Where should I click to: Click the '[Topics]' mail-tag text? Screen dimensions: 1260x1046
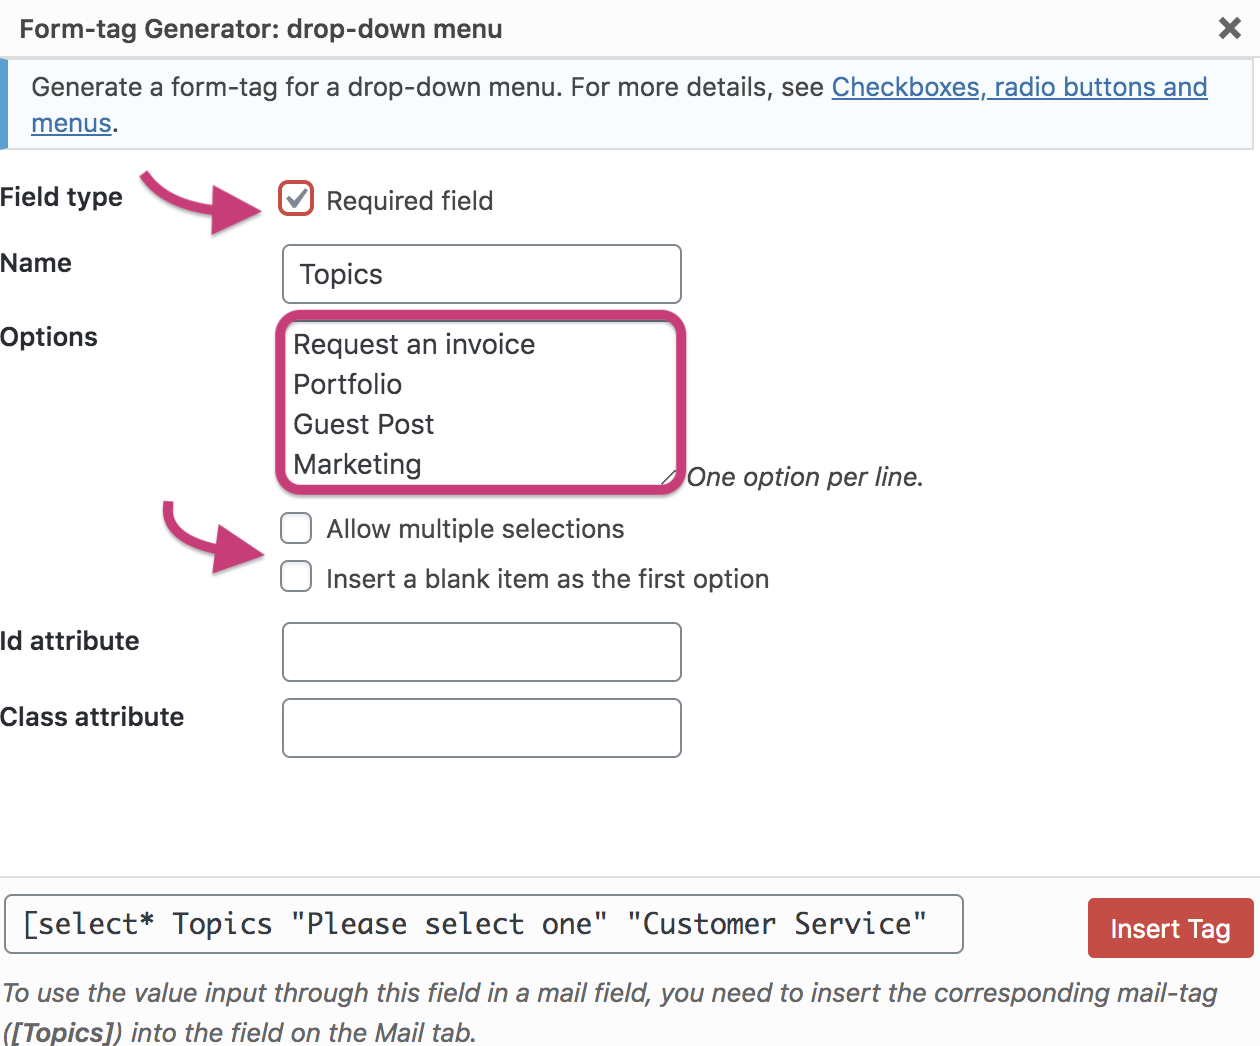[x=63, y=1032]
